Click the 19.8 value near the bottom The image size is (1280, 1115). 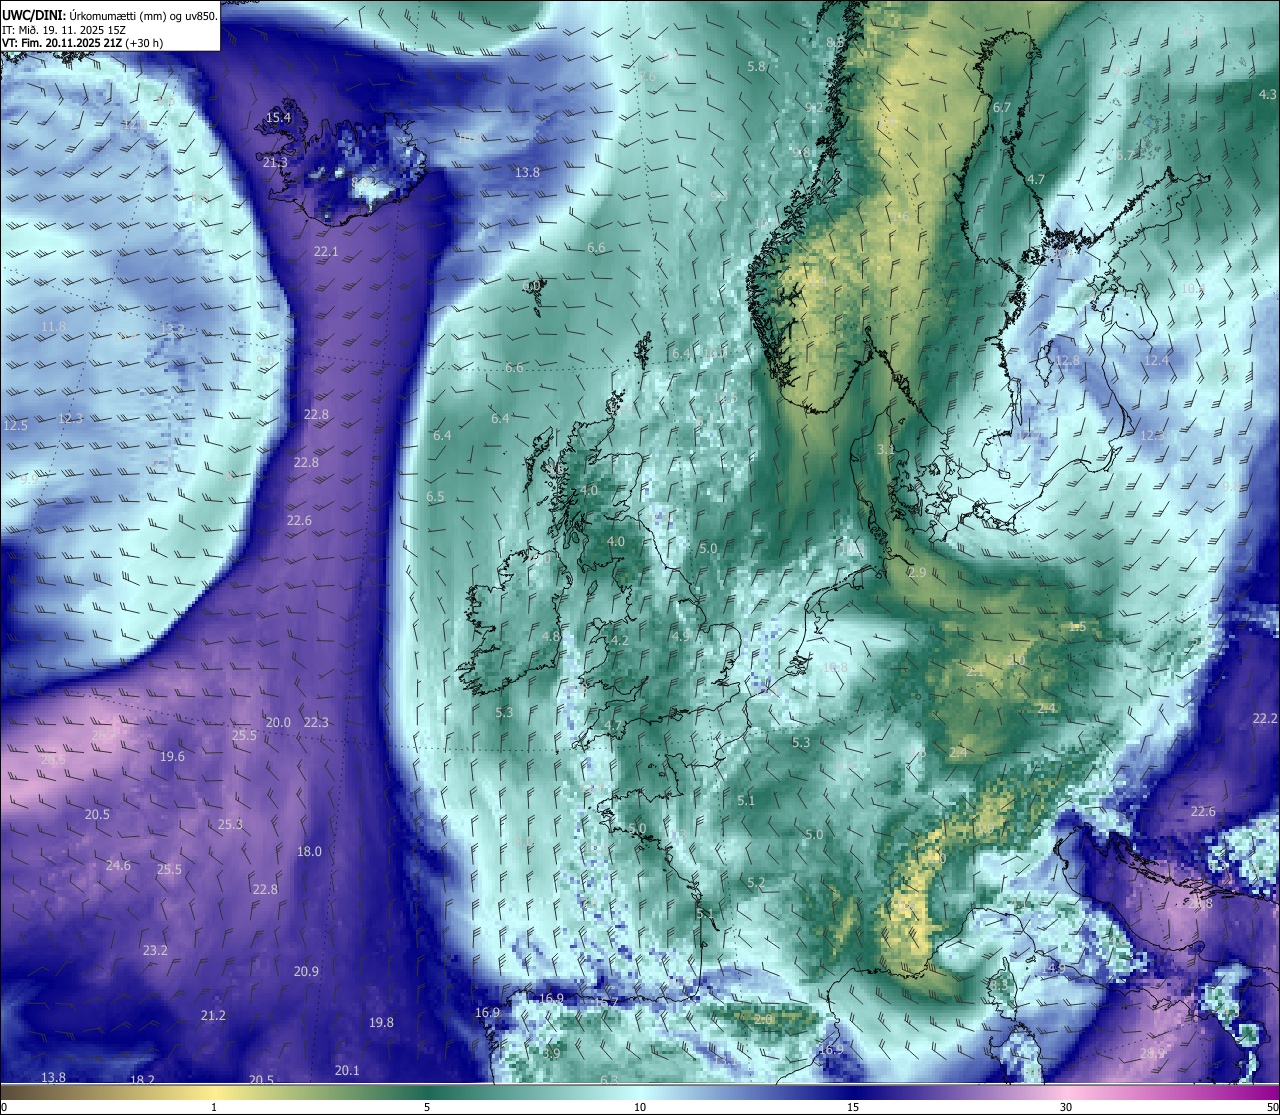coord(381,1023)
